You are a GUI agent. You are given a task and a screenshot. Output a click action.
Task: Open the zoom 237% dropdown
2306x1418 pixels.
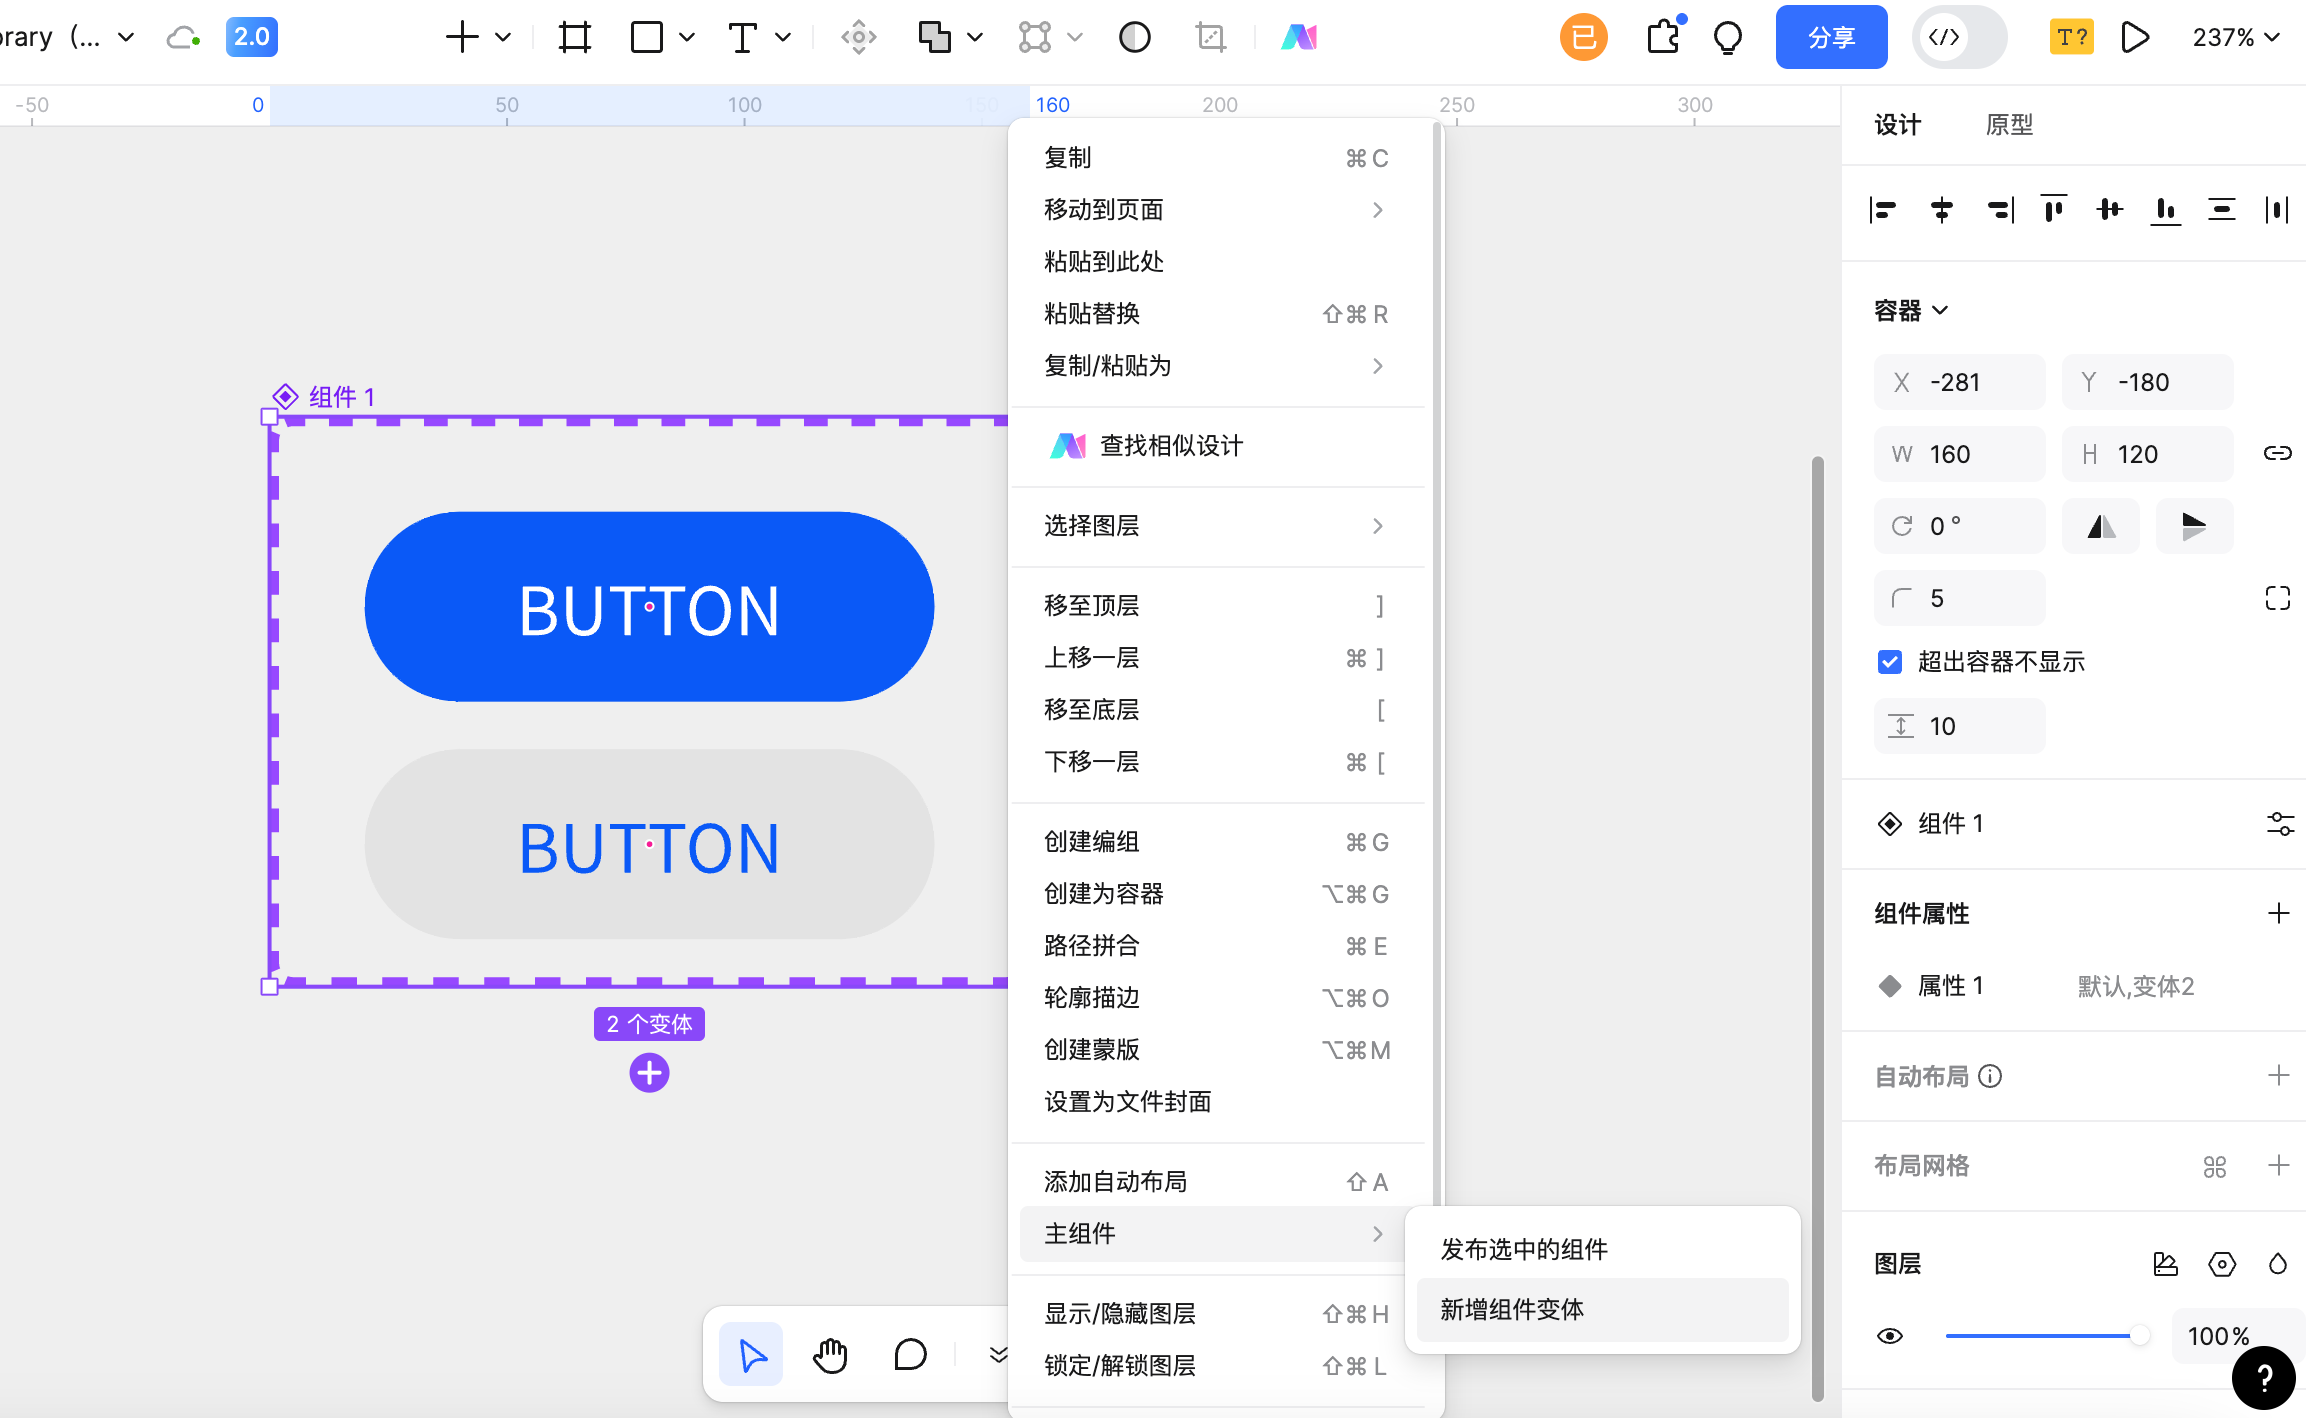(x=2236, y=38)
